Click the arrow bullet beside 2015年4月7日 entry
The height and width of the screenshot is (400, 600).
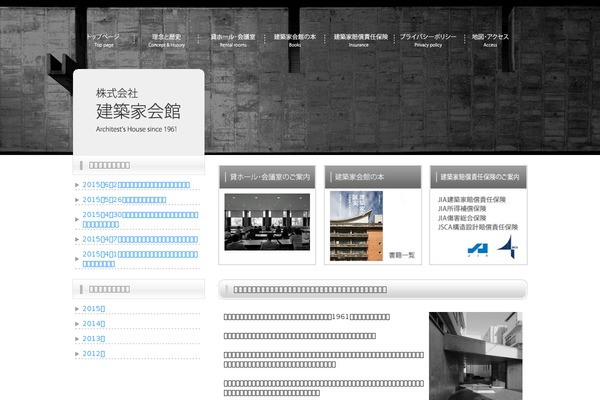[x=77, y=239]
